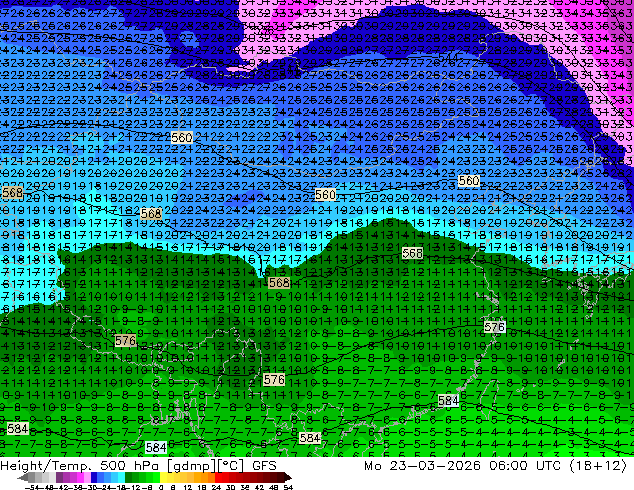This screenshot has height=490, width=634.
Task: Click the "24" legend tick label
Action: (x=216, y=488)
